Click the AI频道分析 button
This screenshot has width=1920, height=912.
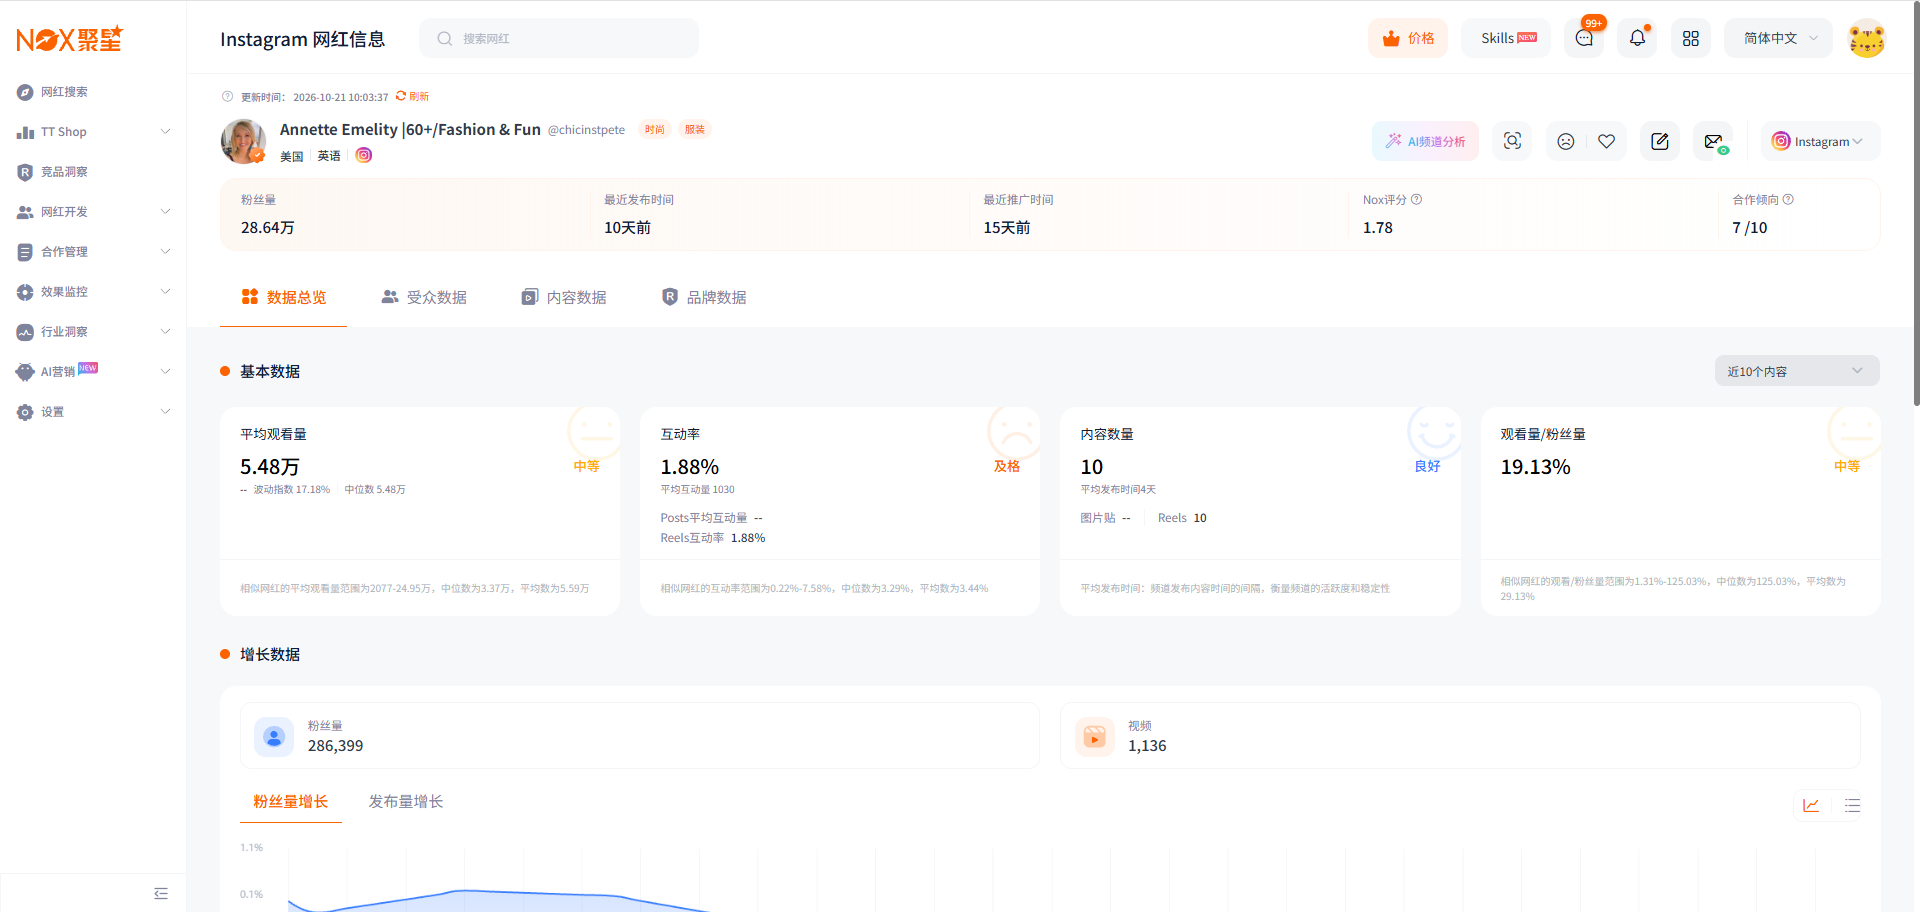pos(1425,141)
